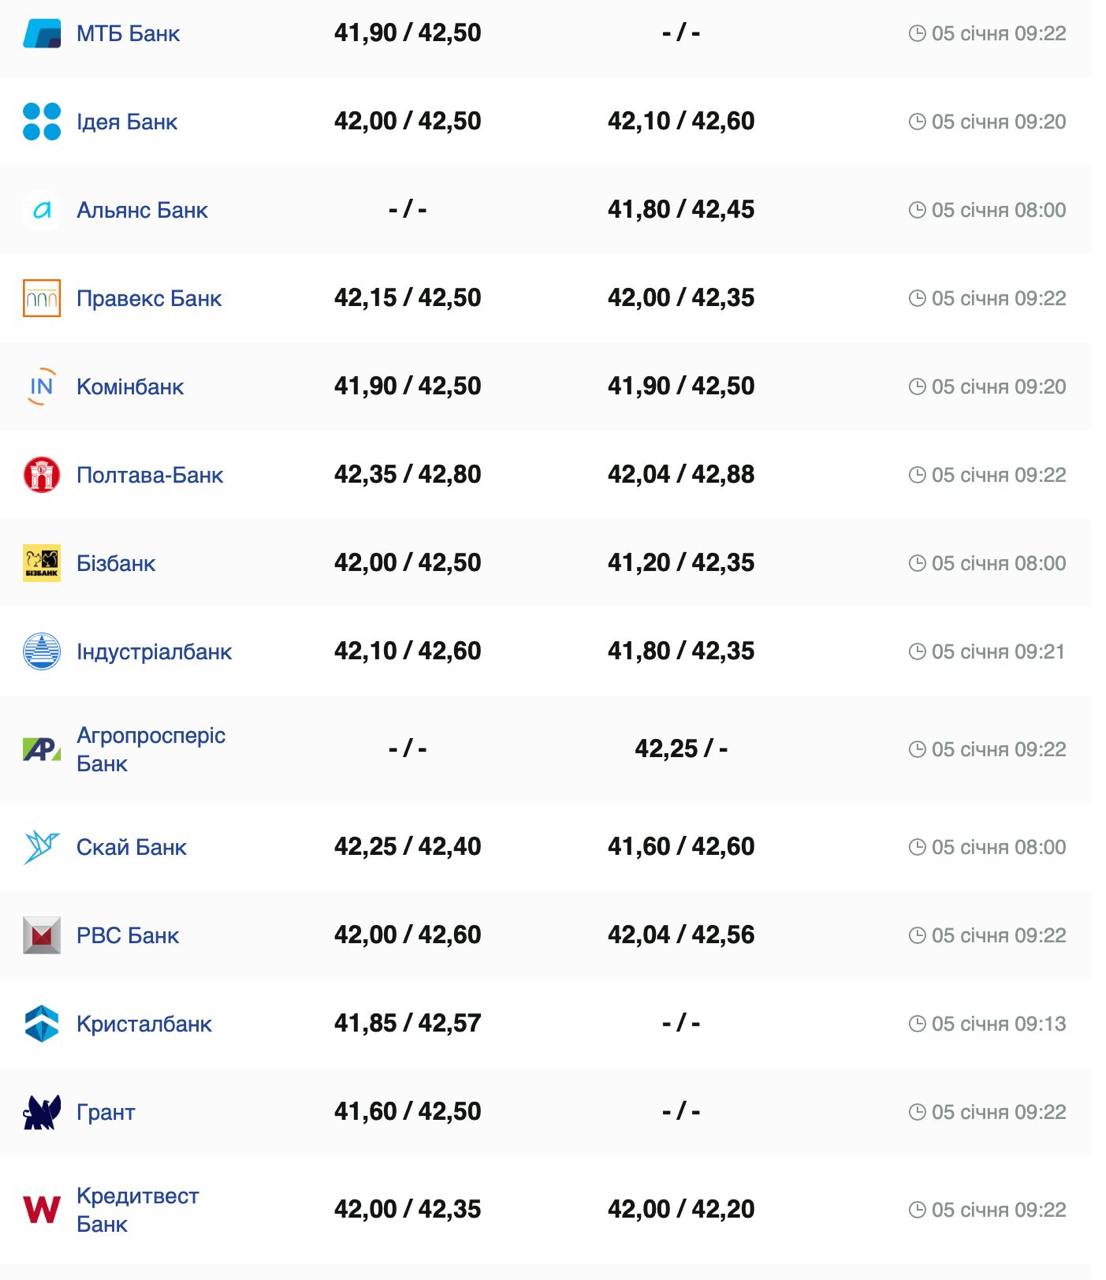Click the Скай Банк bird logo
Viewport: 1106px width, 1280px height.
tap(42, 847)
